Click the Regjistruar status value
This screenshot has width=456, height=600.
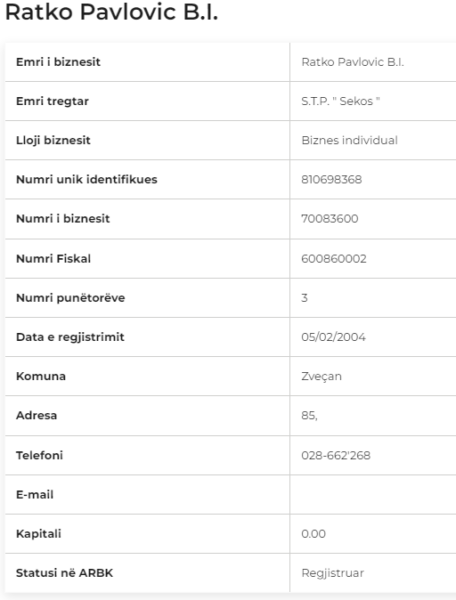click(x=332, y=573)
